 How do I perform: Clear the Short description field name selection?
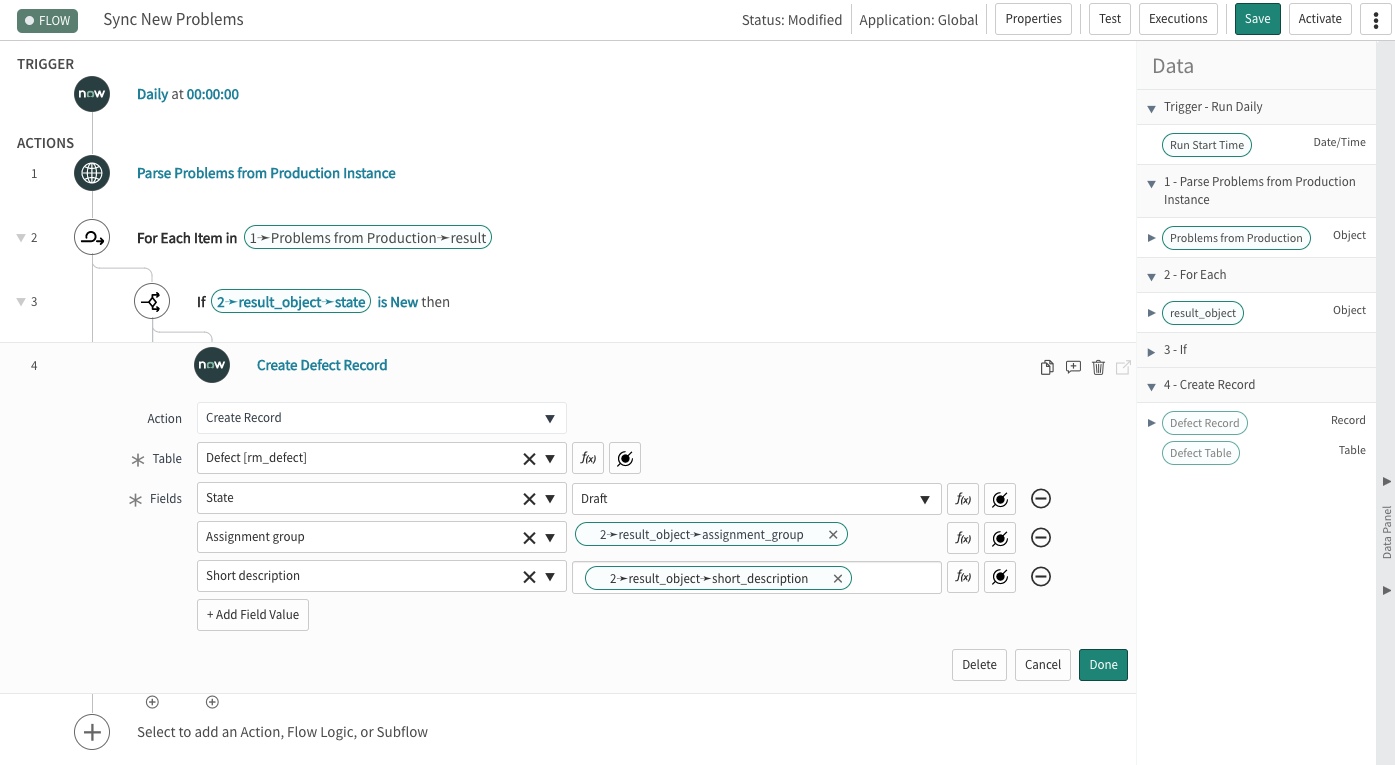(529, 577)
